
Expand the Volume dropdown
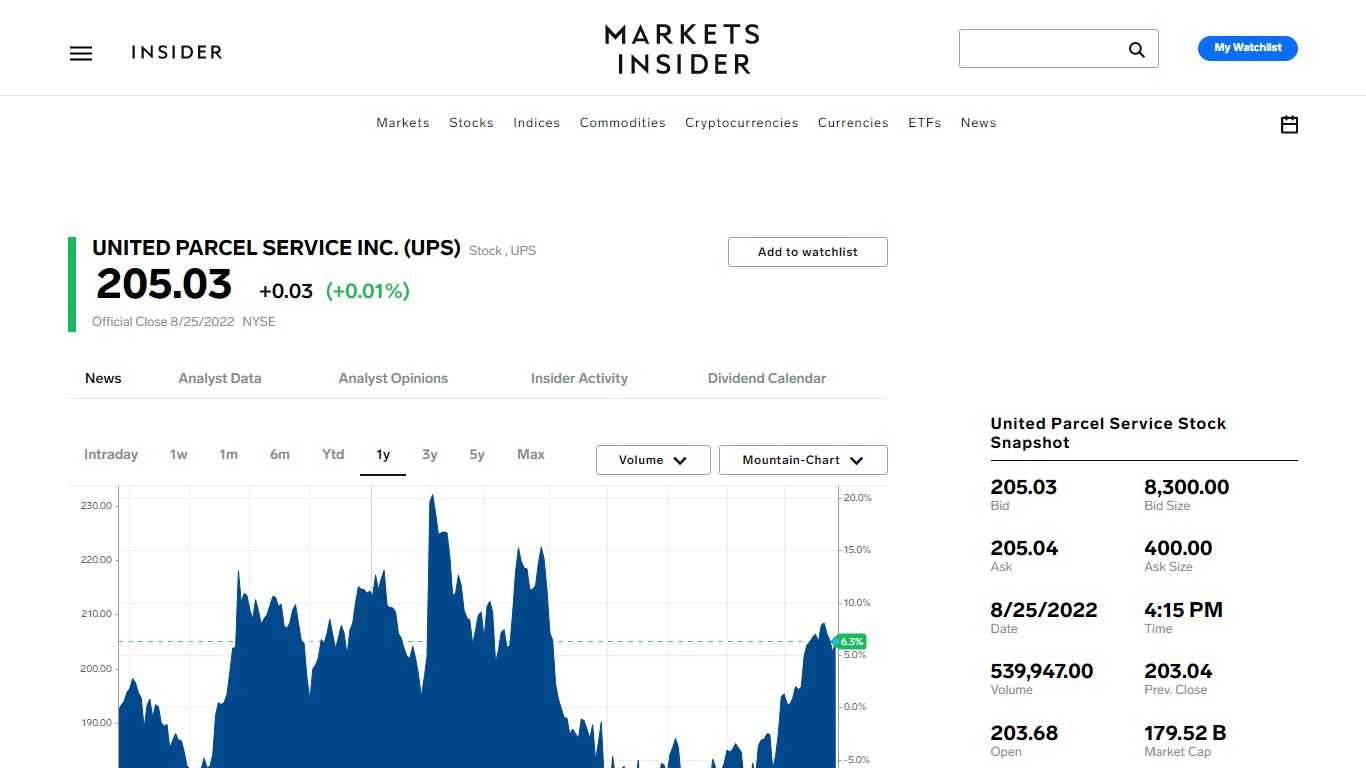click(653, 460)
